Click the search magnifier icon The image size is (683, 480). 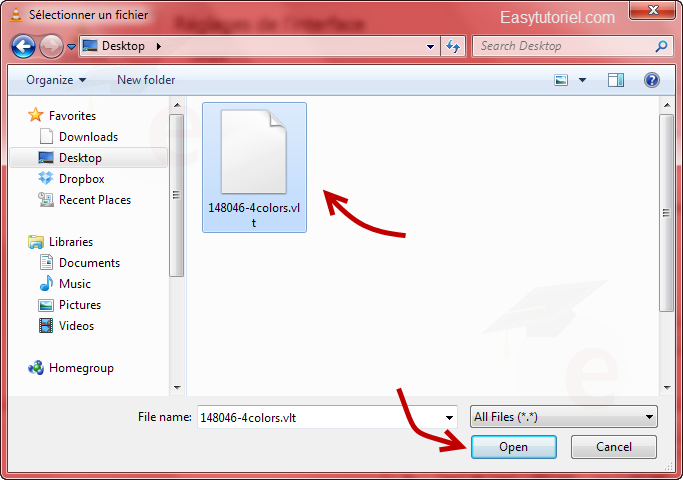click(x=661, y=46)
